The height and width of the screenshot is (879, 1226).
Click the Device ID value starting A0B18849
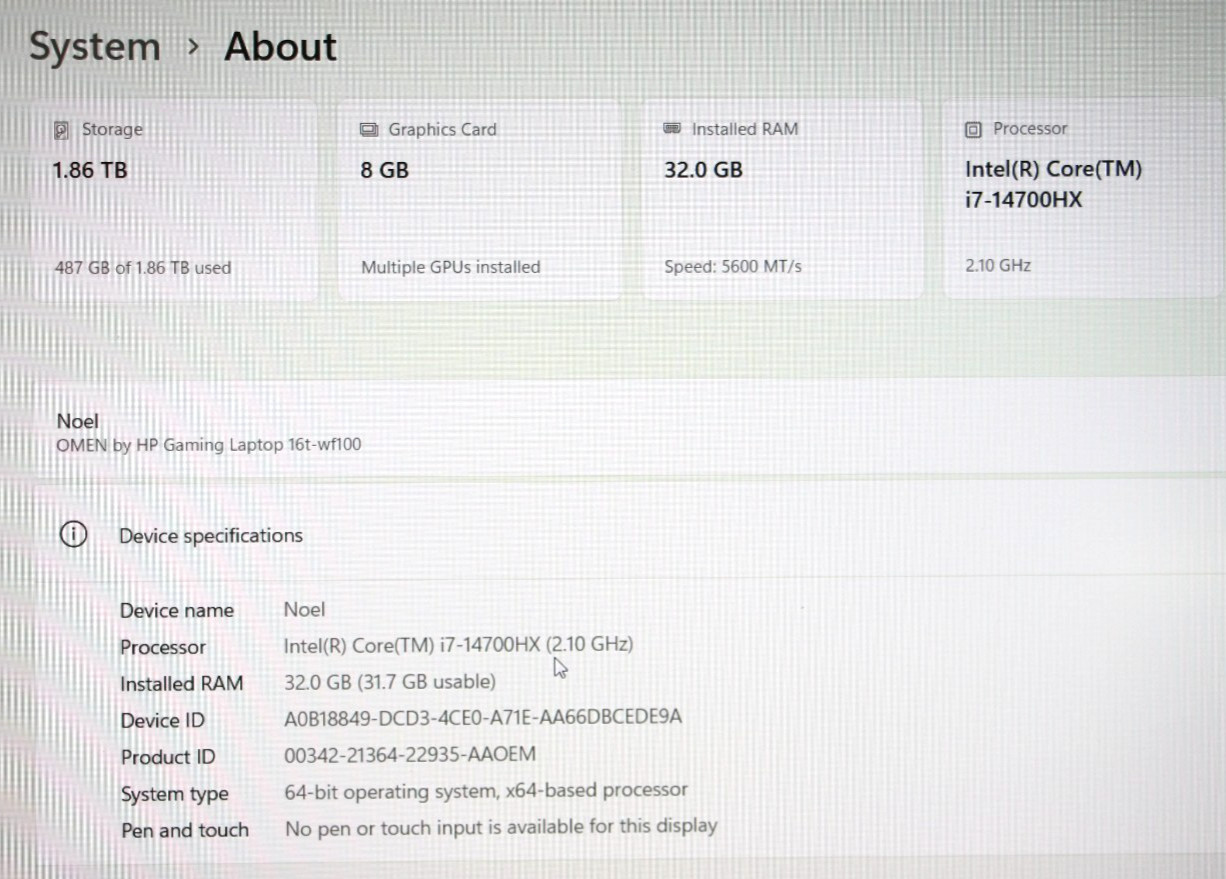[484, 717]
